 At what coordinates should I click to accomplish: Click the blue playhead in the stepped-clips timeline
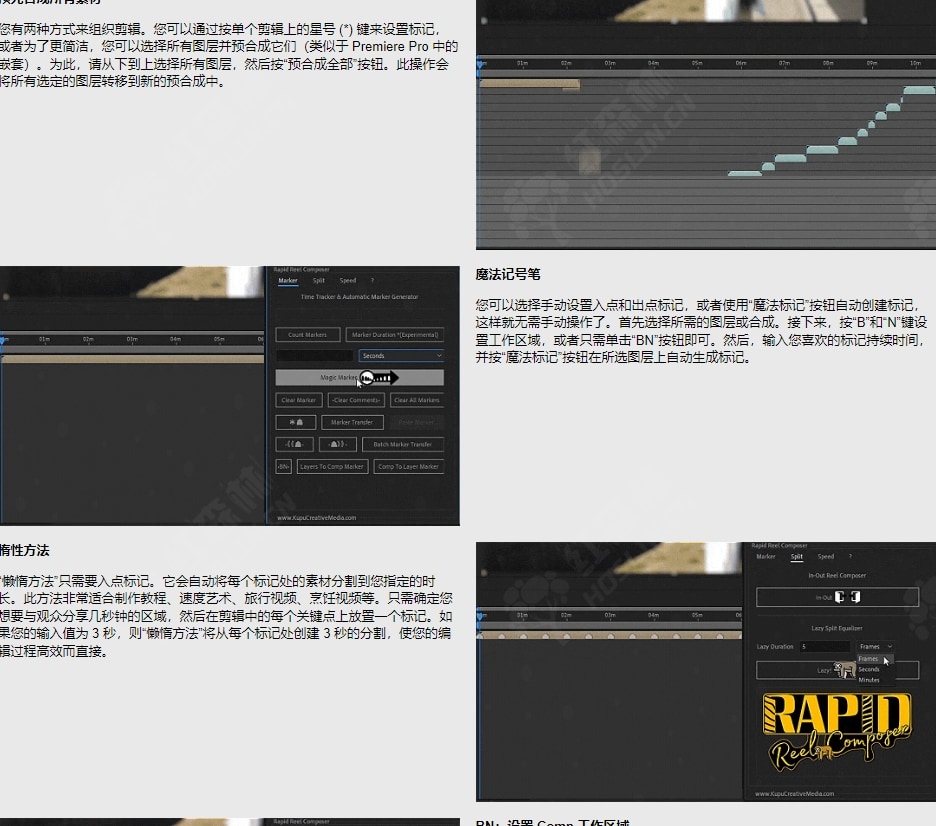(479, 66)
